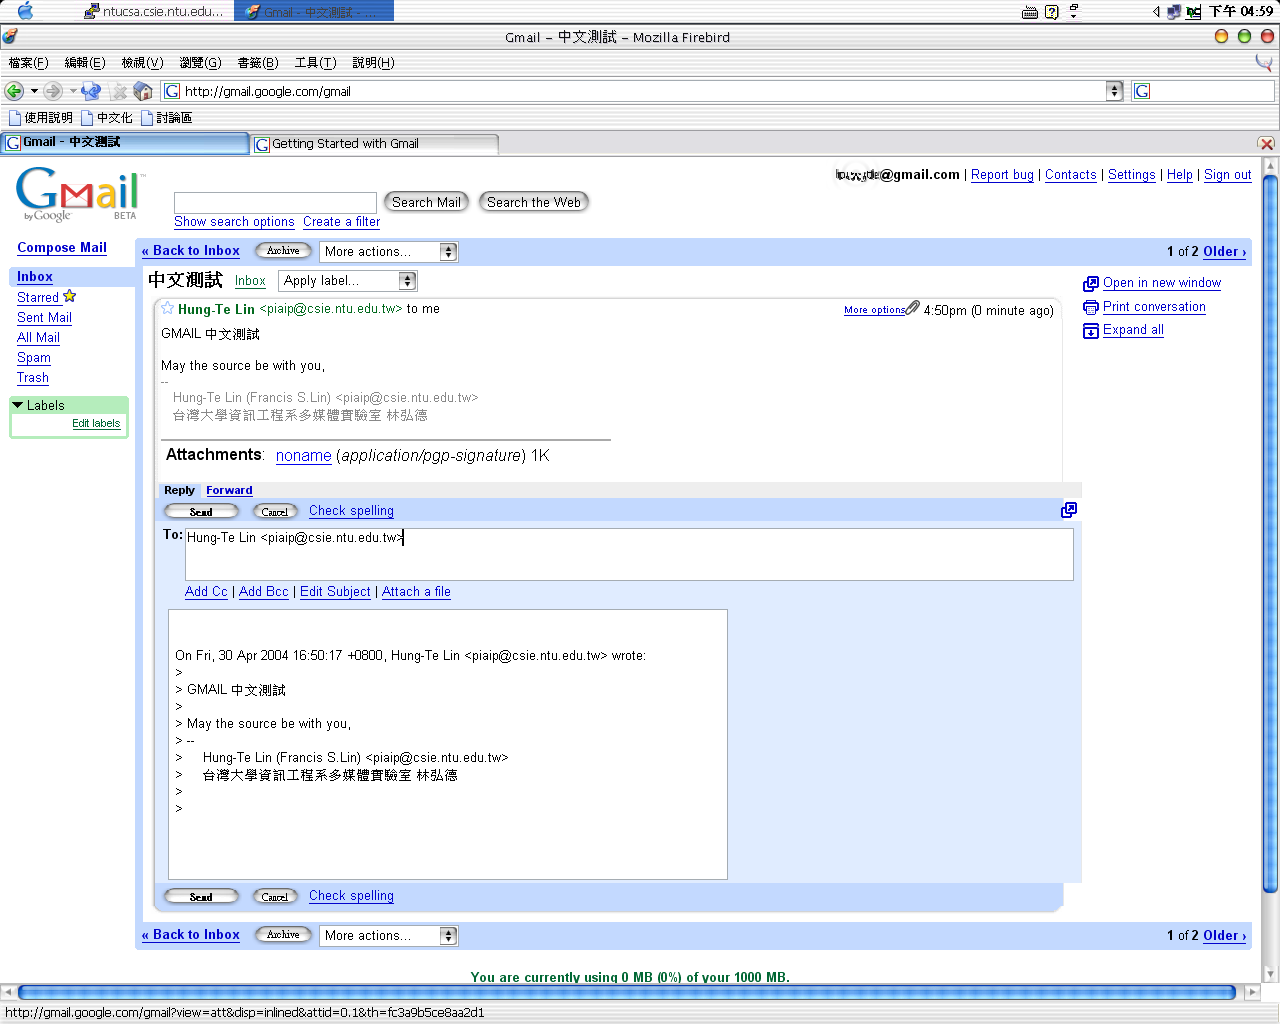Click the yellow star next to Starred
The image size is (1280, 1024).
tap(69, 296)
